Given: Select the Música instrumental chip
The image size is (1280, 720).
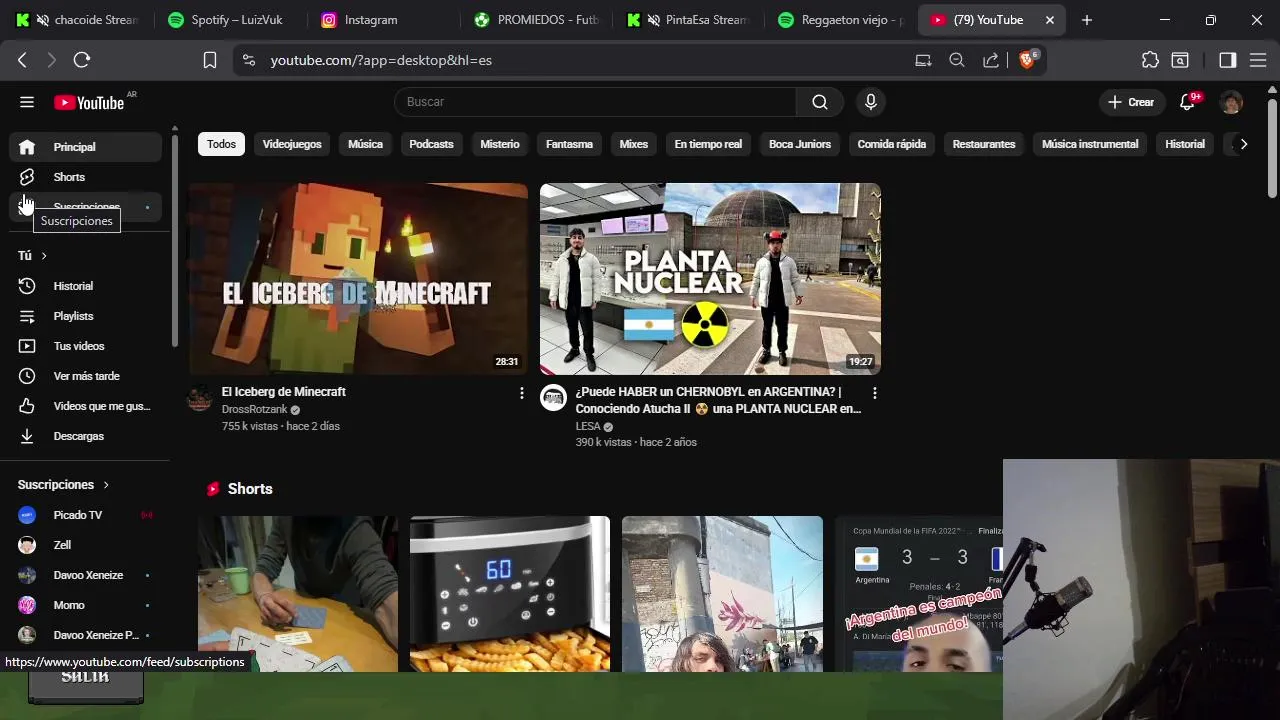Looking at the screenshot, I should [x=1090, y=144].
